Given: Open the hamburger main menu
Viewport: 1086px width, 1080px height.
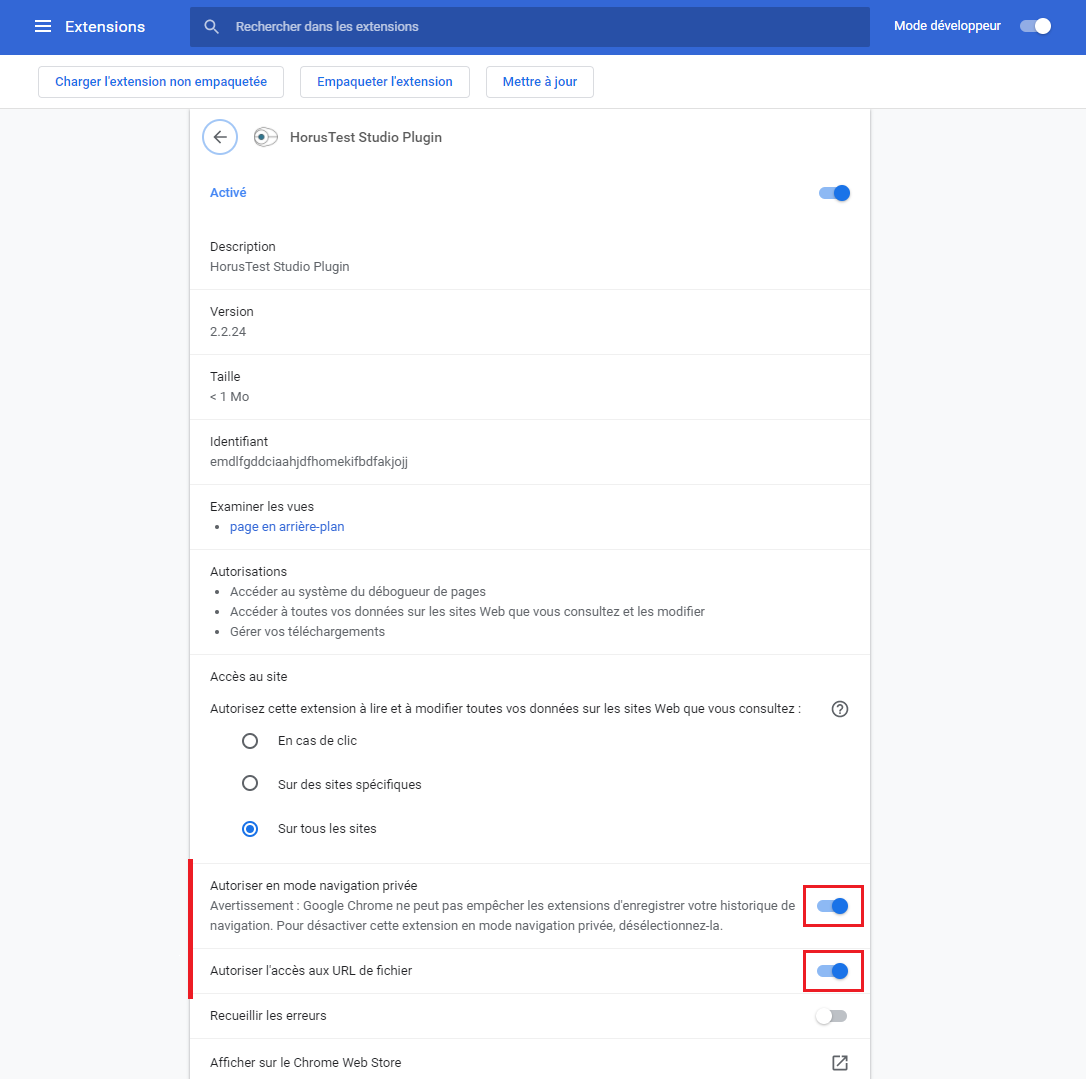Looking at the screenshot, I should (43, 27).
